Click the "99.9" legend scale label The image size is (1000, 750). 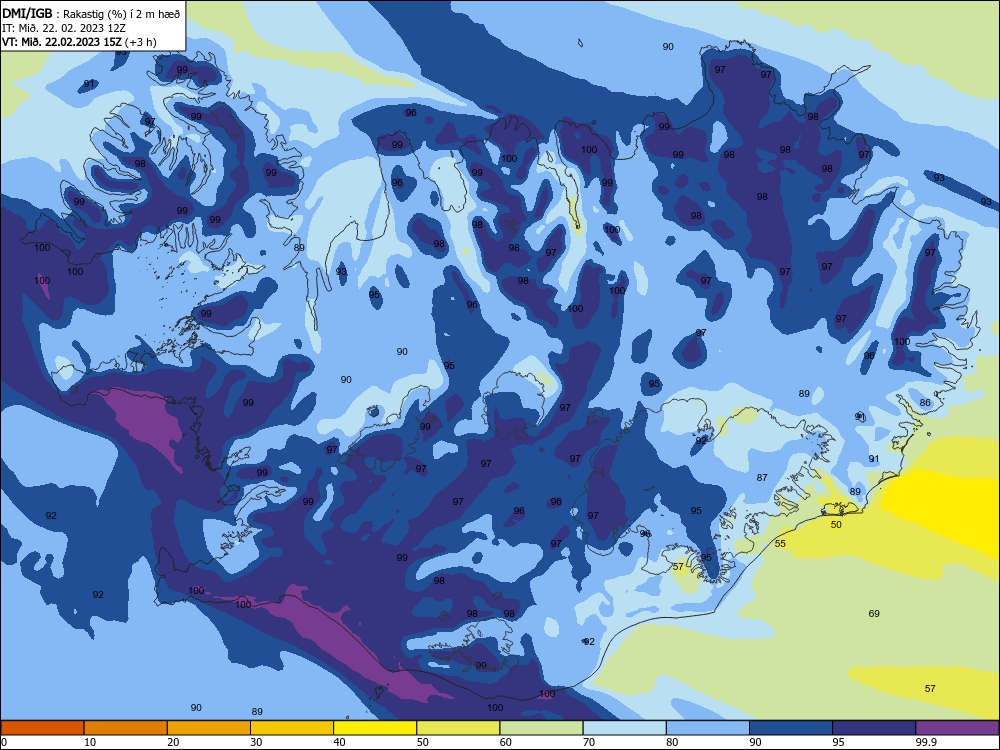(926, 742)
